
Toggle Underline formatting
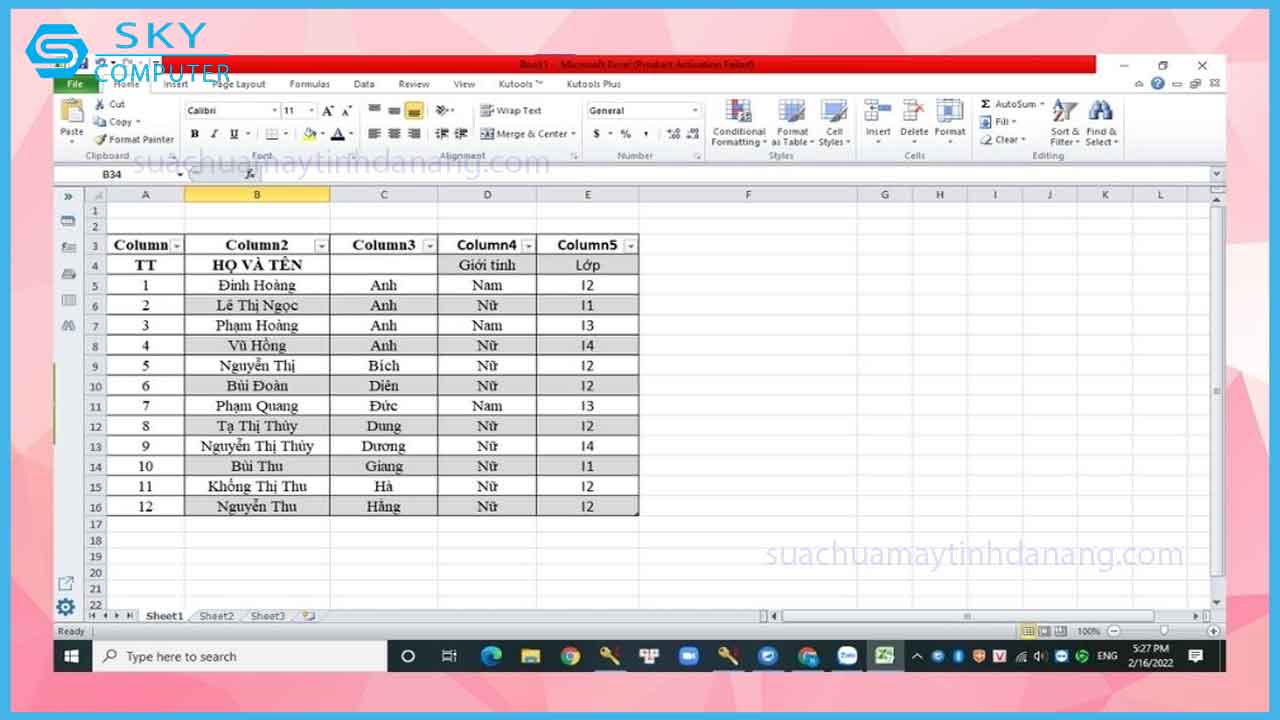234,134
